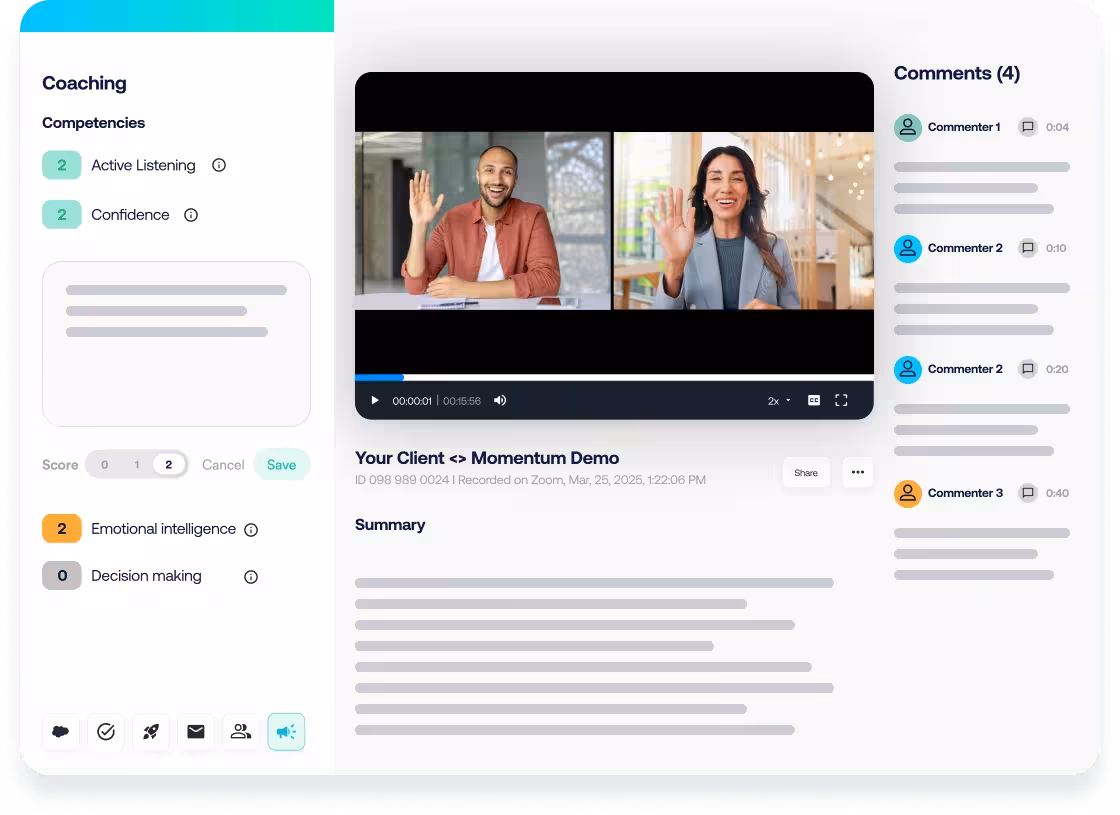This screenshot has height=815, width=1120.
Task: Click the coaching notes text area
Action: point(176,344)
